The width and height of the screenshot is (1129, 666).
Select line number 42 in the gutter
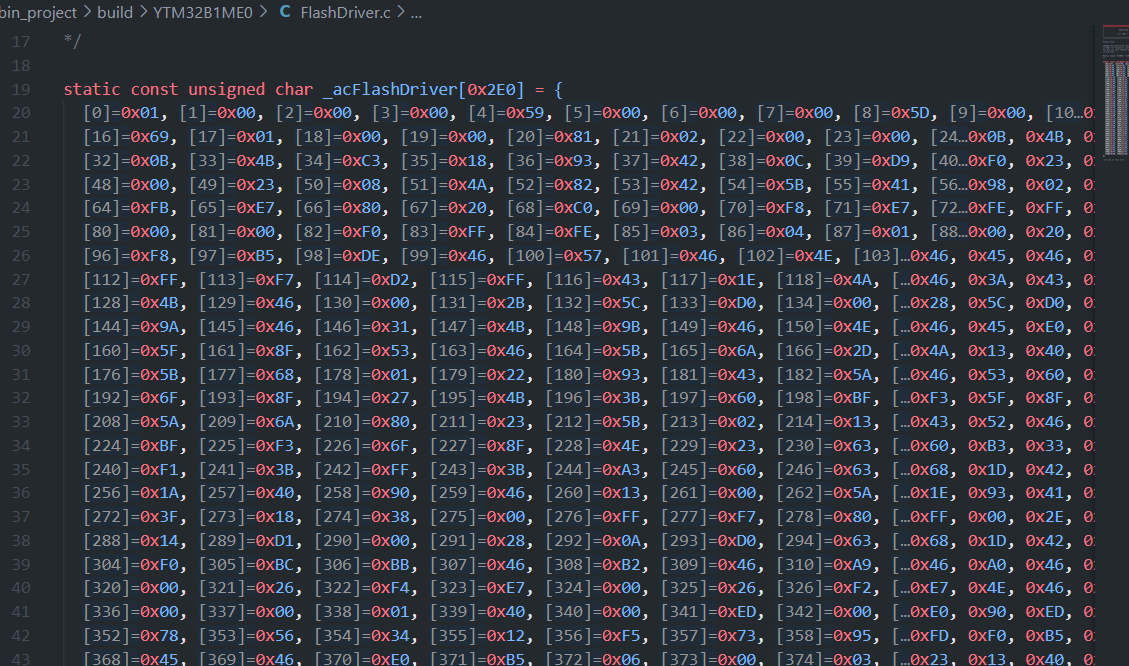click(x=21, y=635)
